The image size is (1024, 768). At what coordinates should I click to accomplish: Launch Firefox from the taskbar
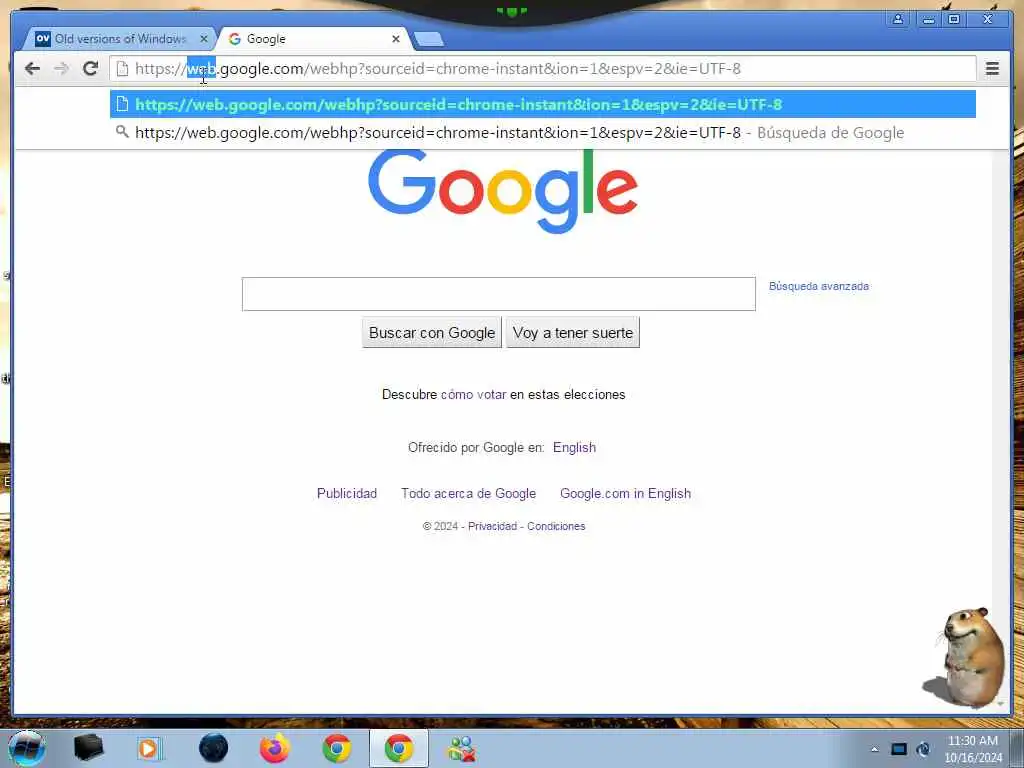pos(275,748)
